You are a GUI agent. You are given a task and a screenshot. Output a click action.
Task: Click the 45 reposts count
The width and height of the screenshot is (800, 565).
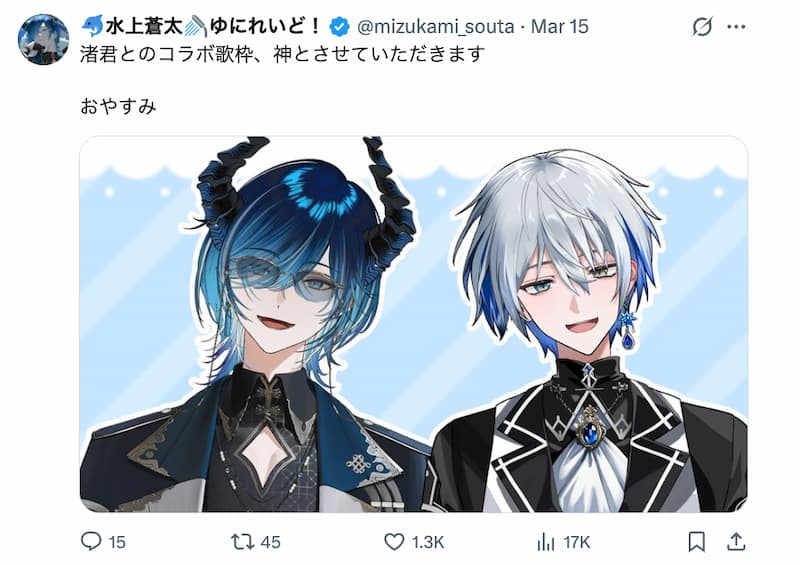[270, 542]
